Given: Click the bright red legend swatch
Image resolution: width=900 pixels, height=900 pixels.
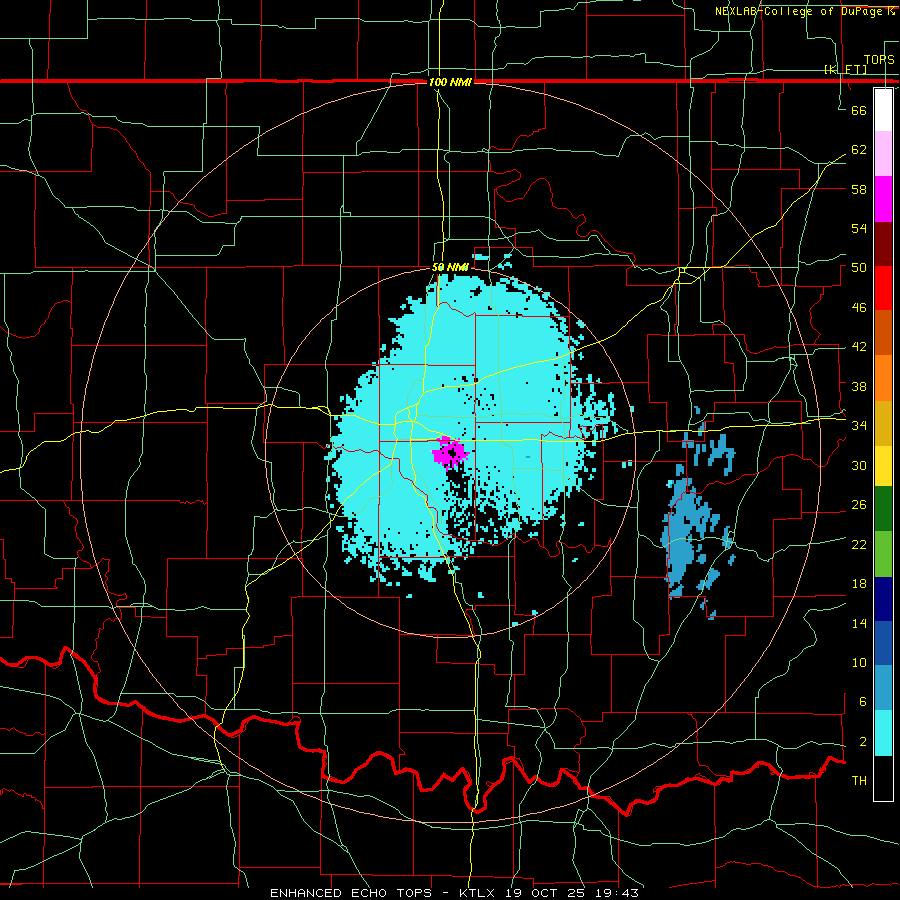Looking at the screenshot, I should [x=883, y=288].
